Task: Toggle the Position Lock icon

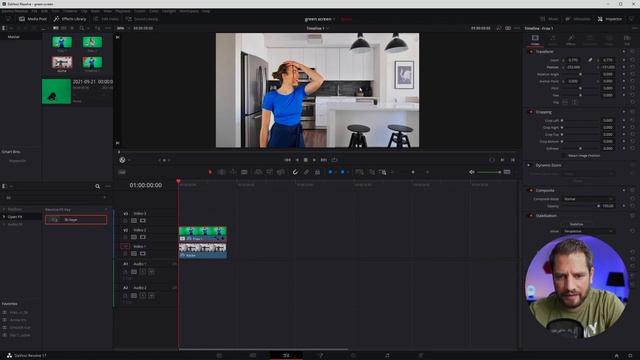Action: tap(317, 172)
